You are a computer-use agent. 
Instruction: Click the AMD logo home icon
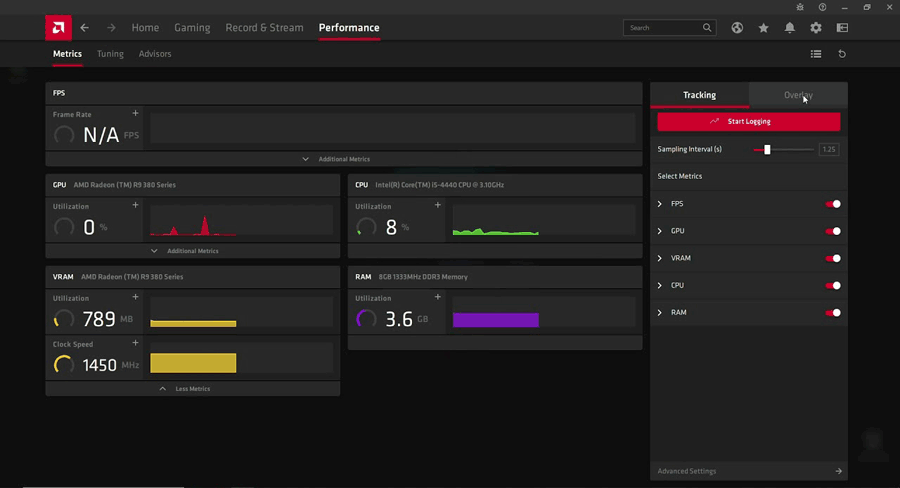pyautogui.click(x=58, y=28)
